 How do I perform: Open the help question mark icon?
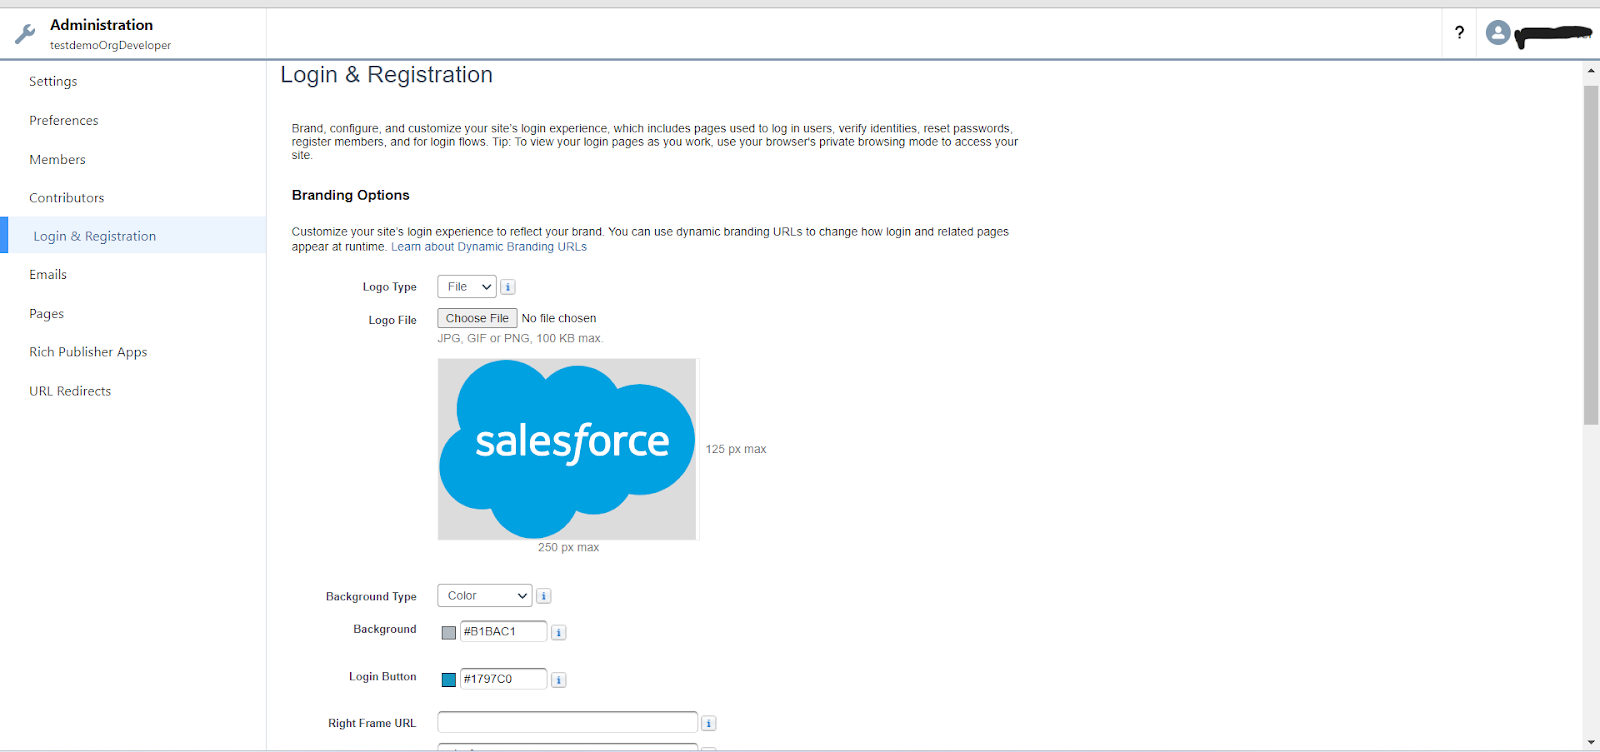pyautogui.click(x=1459, y=33)
